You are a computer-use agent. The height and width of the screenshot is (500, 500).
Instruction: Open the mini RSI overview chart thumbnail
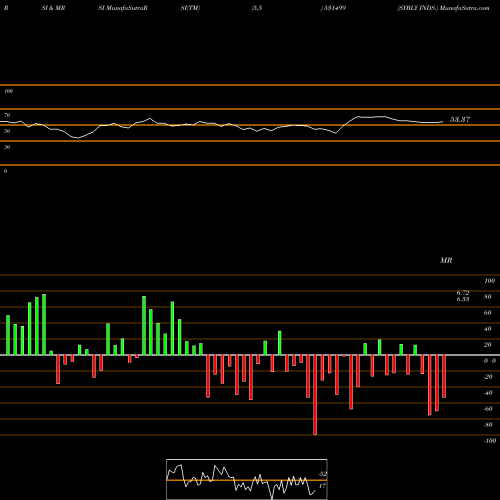tap(247, 479)
